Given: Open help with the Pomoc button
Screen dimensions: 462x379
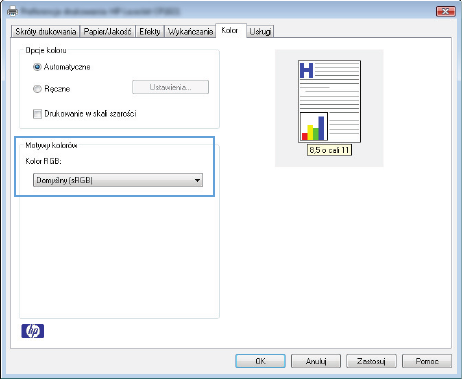Looking at the screenshot, I should click(x=427, y=361).
